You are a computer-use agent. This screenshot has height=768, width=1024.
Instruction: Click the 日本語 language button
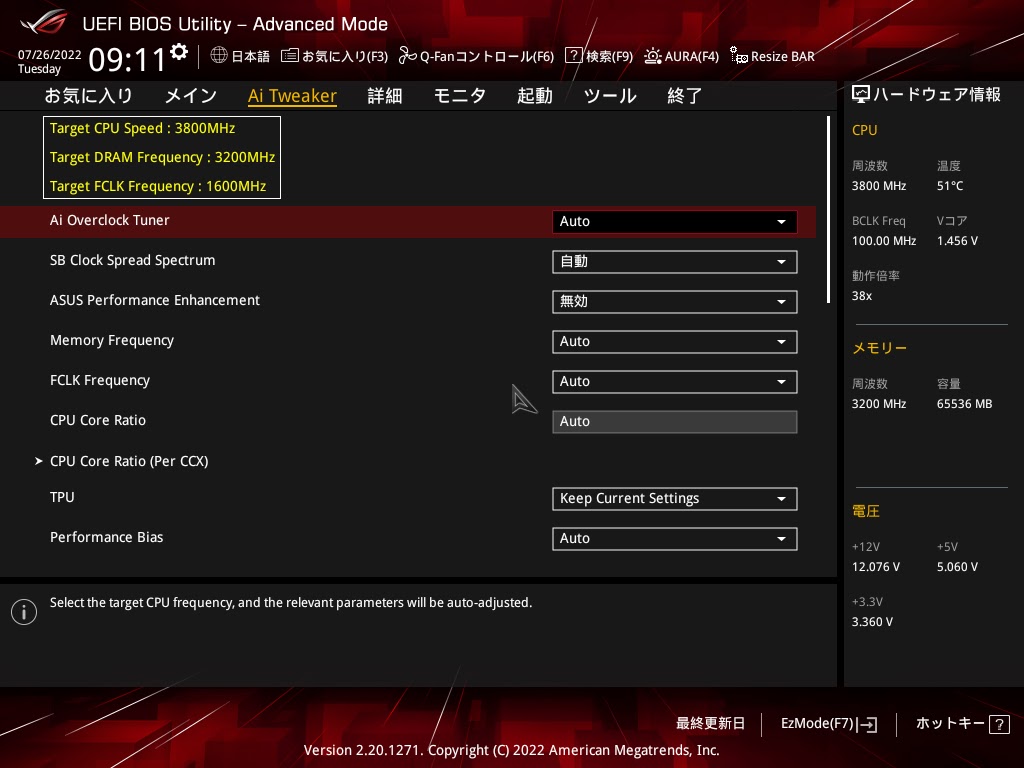coord(240,56)
